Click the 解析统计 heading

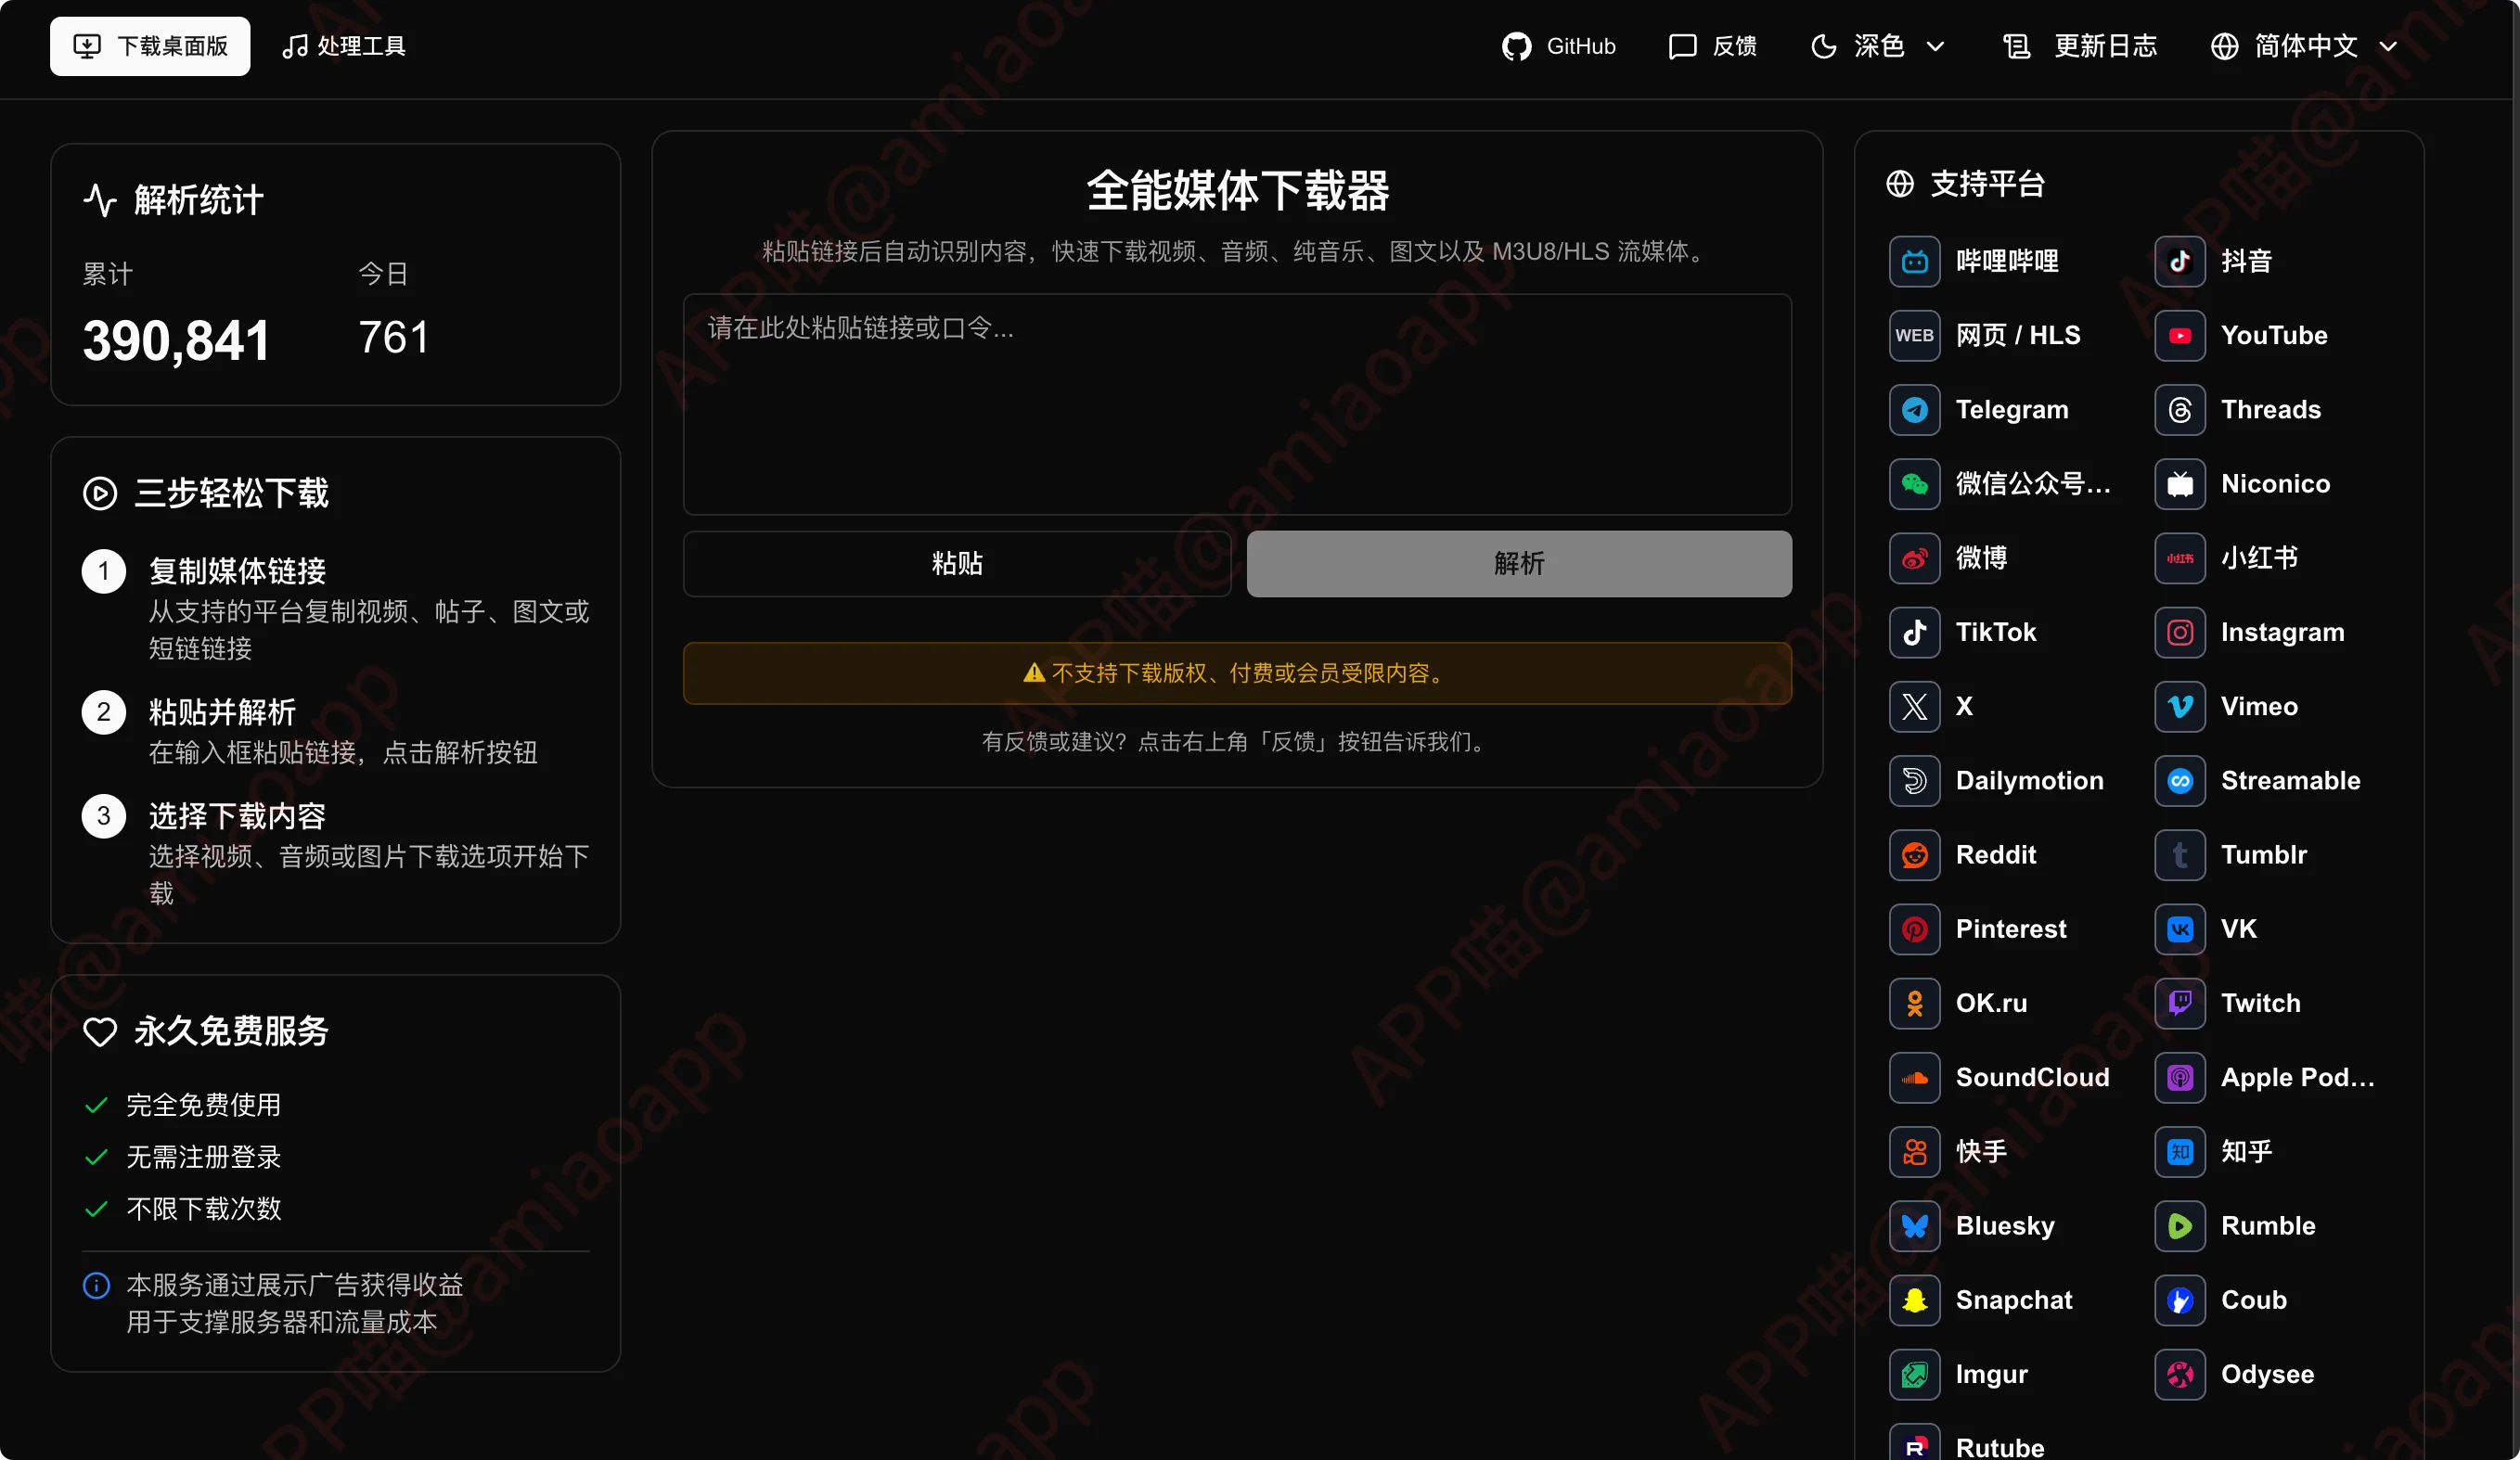pyautogui.click(x=198, y=200)
